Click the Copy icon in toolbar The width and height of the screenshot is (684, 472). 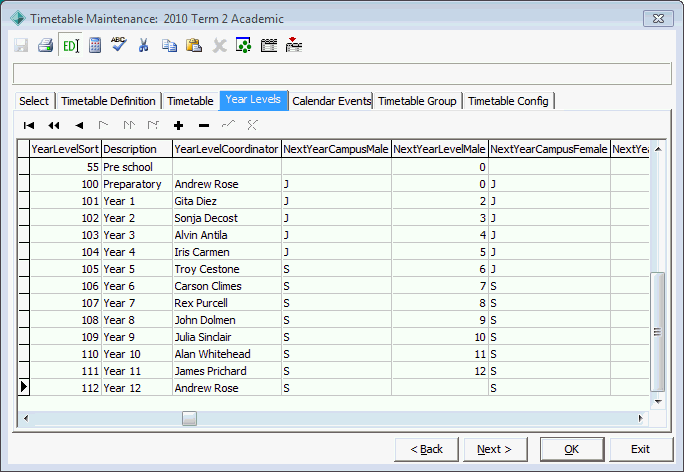pyautogui.click(x=169, y=45)
